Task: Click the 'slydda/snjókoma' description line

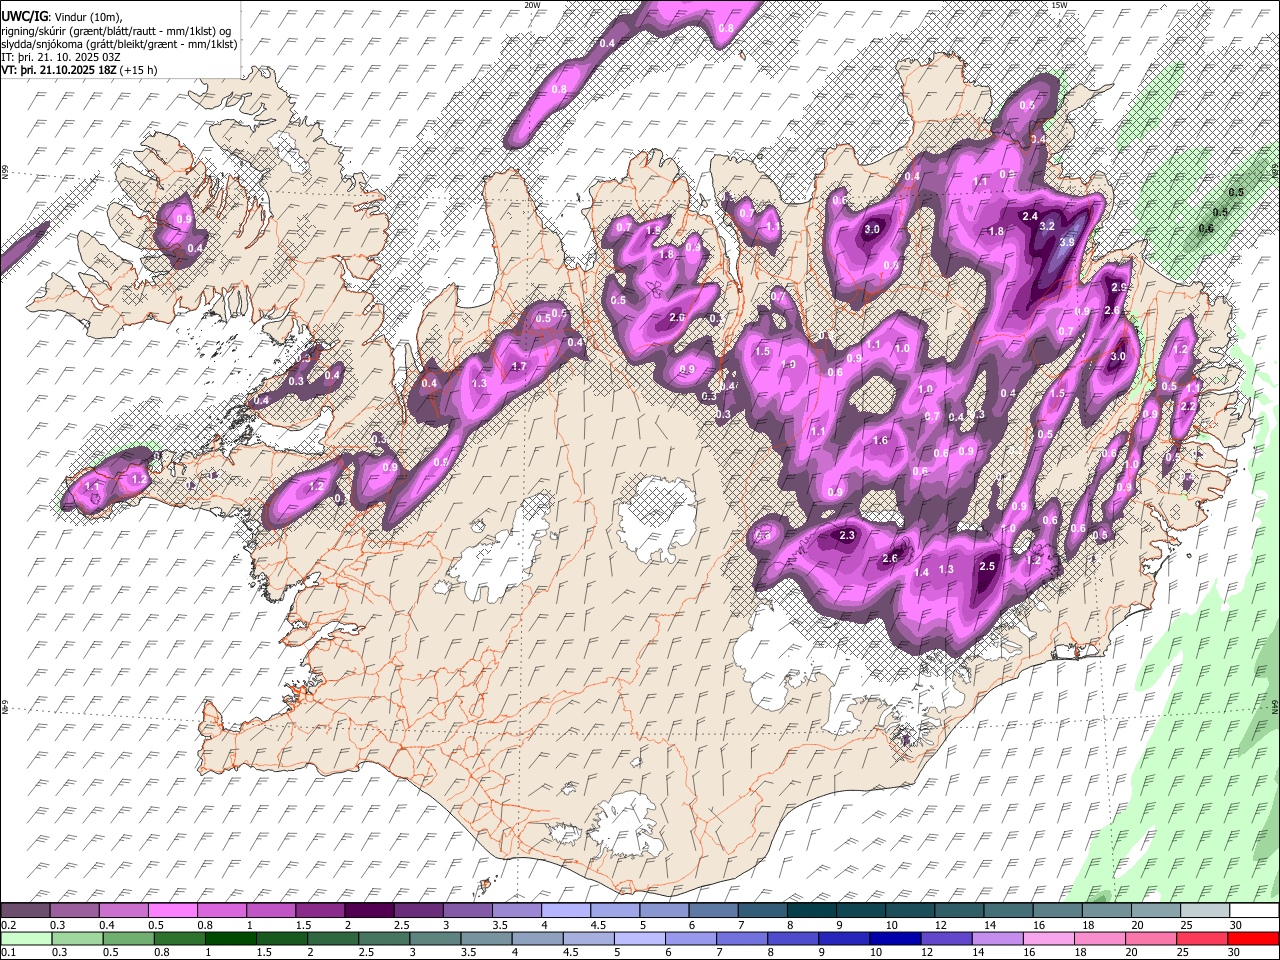Action: pyautogui.click(x=119, y=44)
